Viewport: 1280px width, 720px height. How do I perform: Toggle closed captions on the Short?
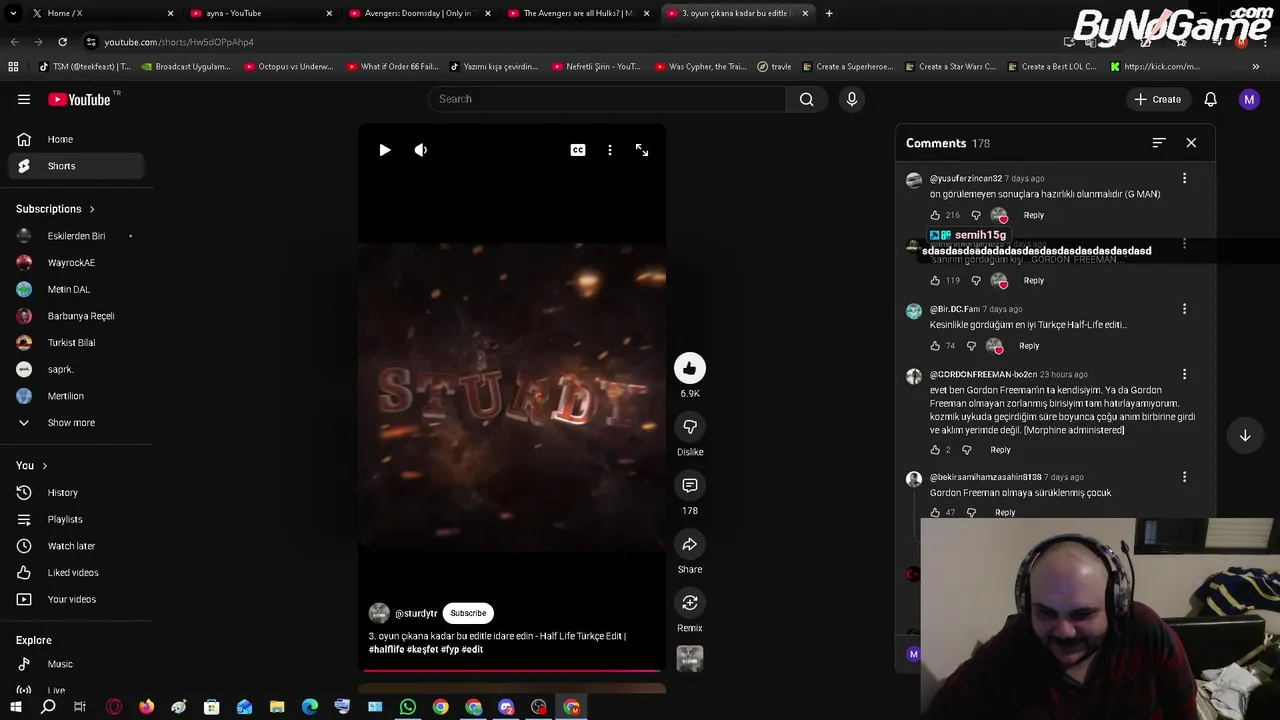coord(578,150)
